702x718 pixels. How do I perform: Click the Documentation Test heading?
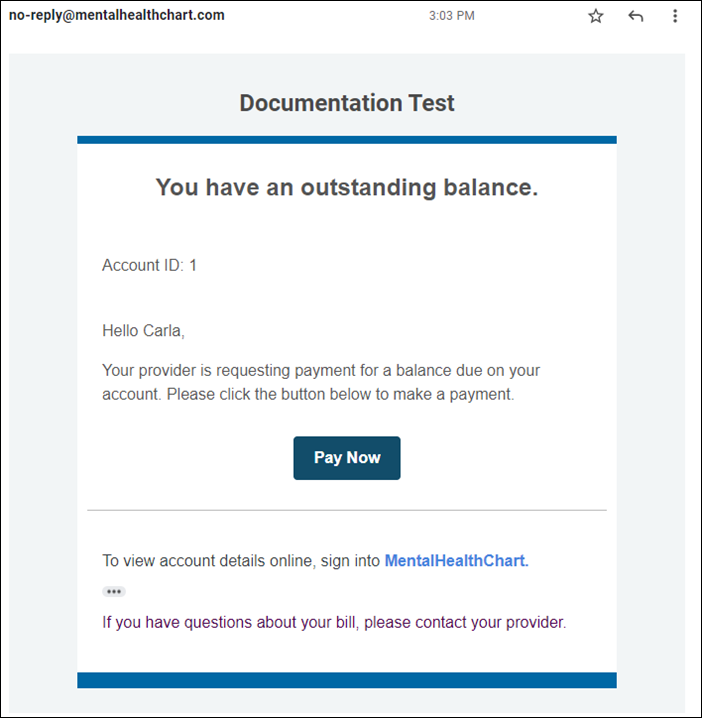coord(347,103)
